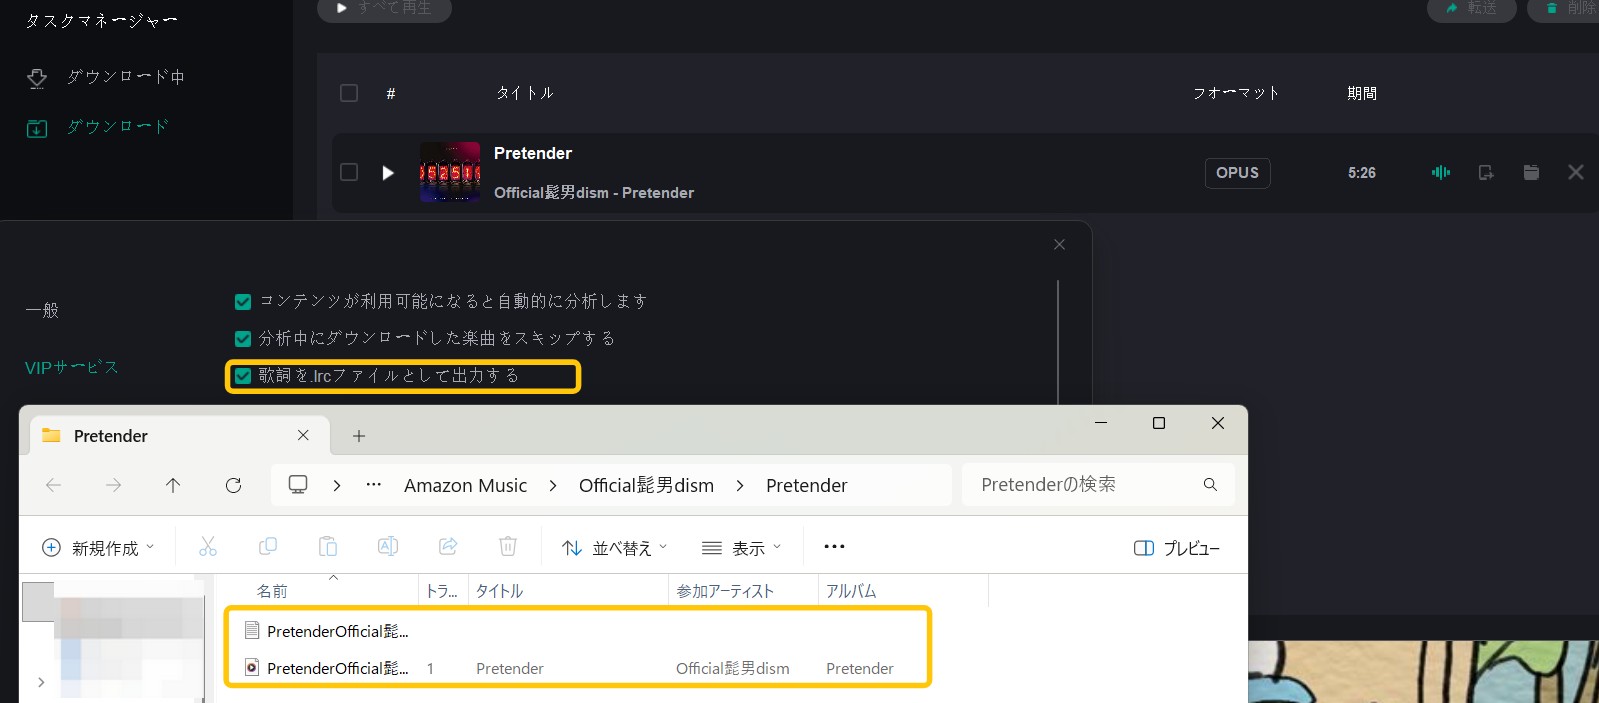Close the Pretender tab in Explorer
Viewport: 1599px width, 703px height.
point(303,435)
